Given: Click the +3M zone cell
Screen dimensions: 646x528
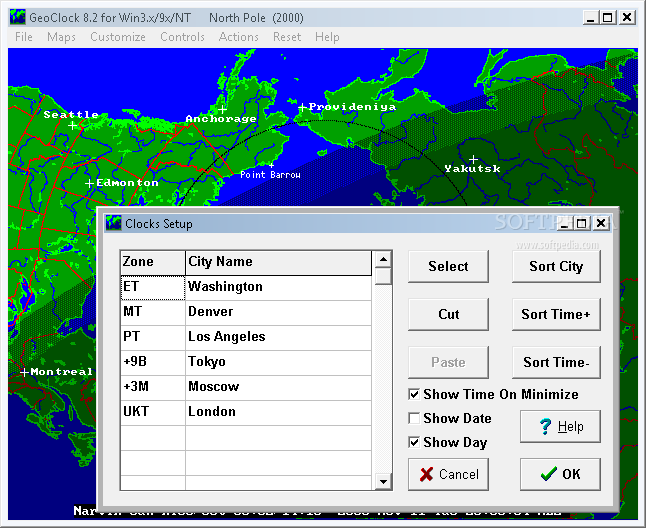Looking at the screenshot, I should point(153,387).
